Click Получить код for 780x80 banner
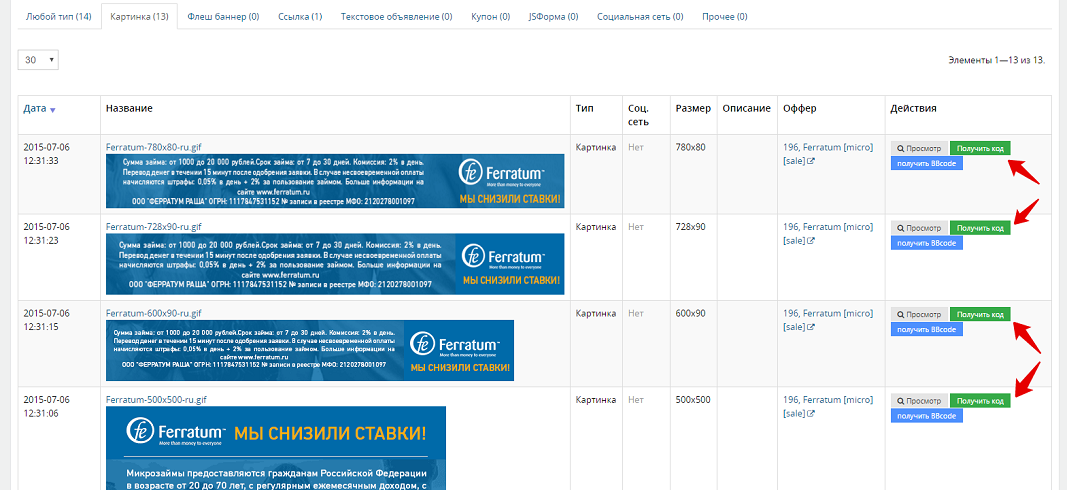The image size is (1067, 490). (x=980, y=148)
